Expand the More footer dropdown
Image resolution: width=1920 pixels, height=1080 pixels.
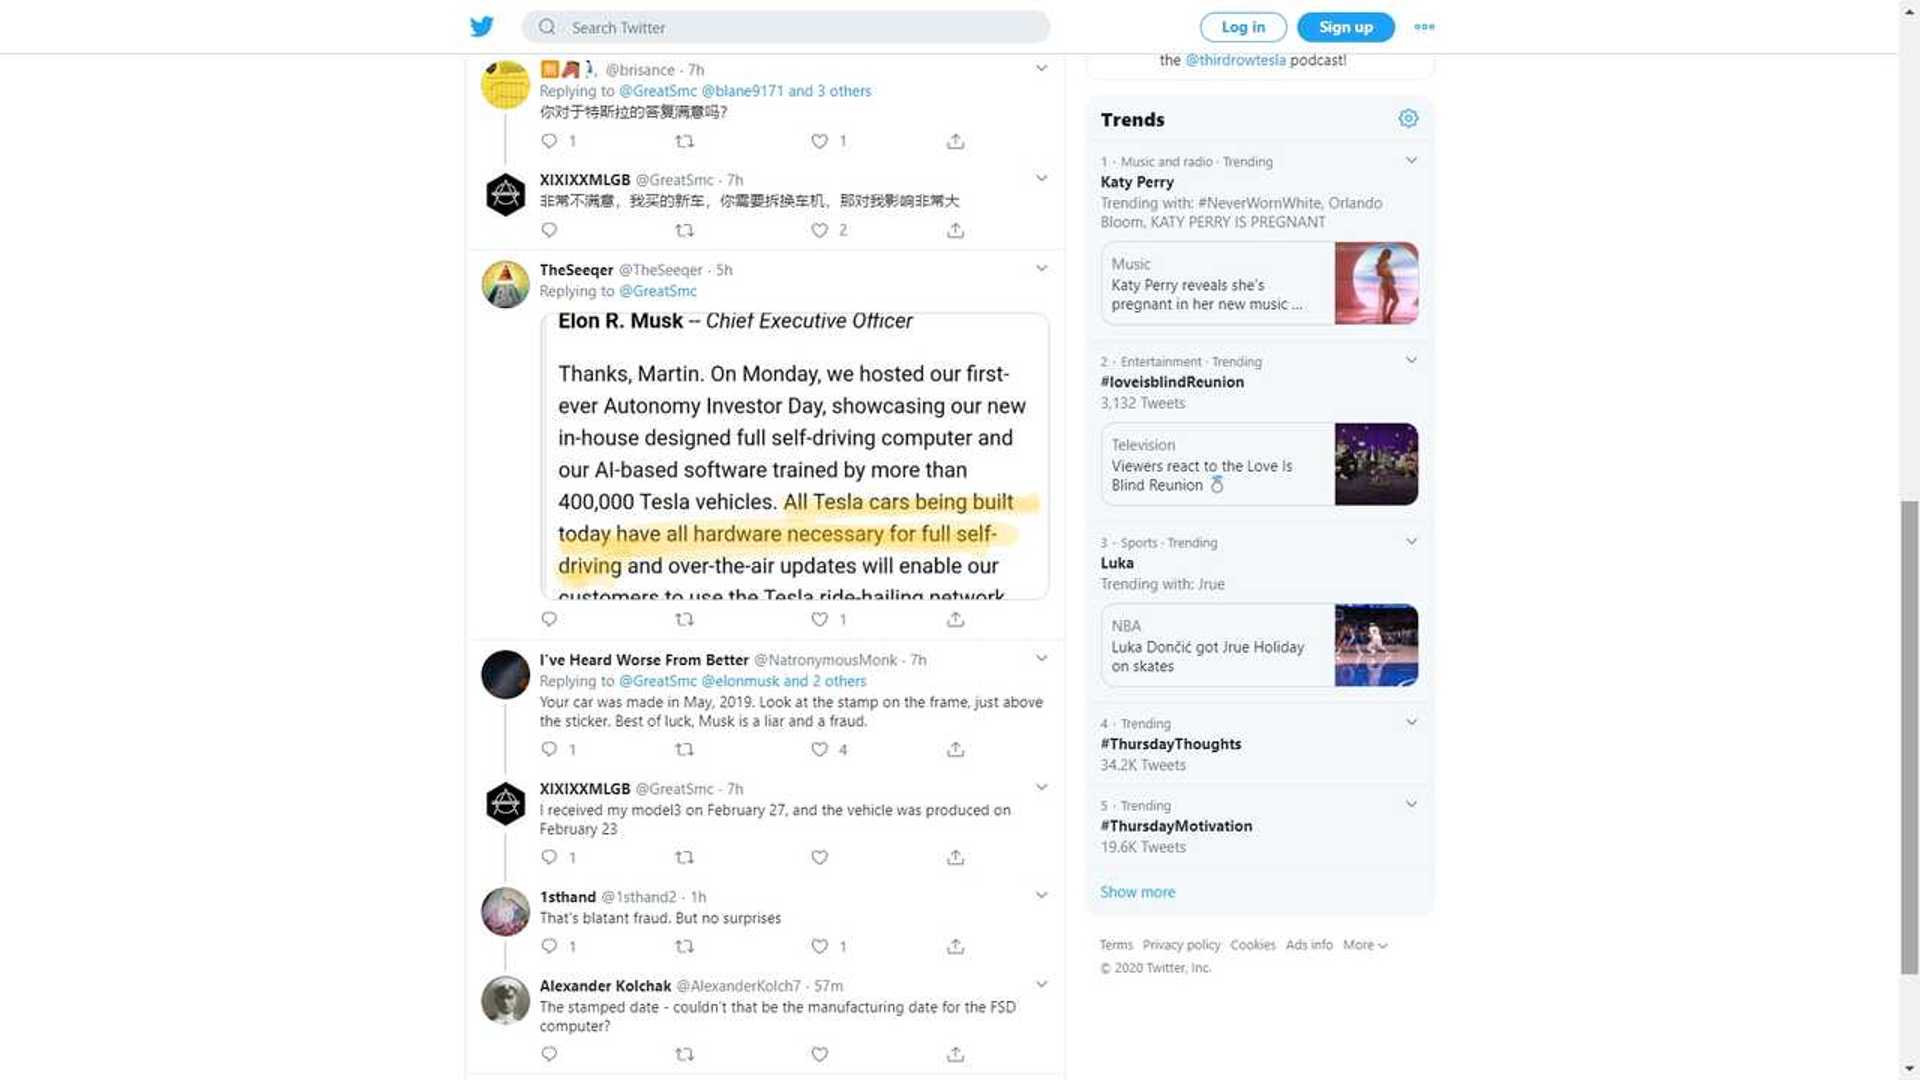pos(1365,945)
